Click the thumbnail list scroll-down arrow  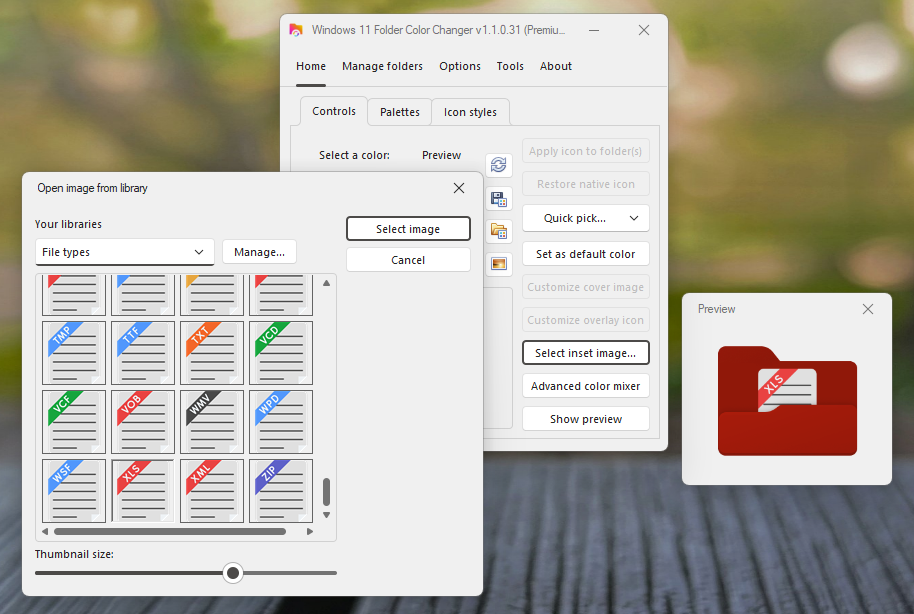[x=326, y=515]
